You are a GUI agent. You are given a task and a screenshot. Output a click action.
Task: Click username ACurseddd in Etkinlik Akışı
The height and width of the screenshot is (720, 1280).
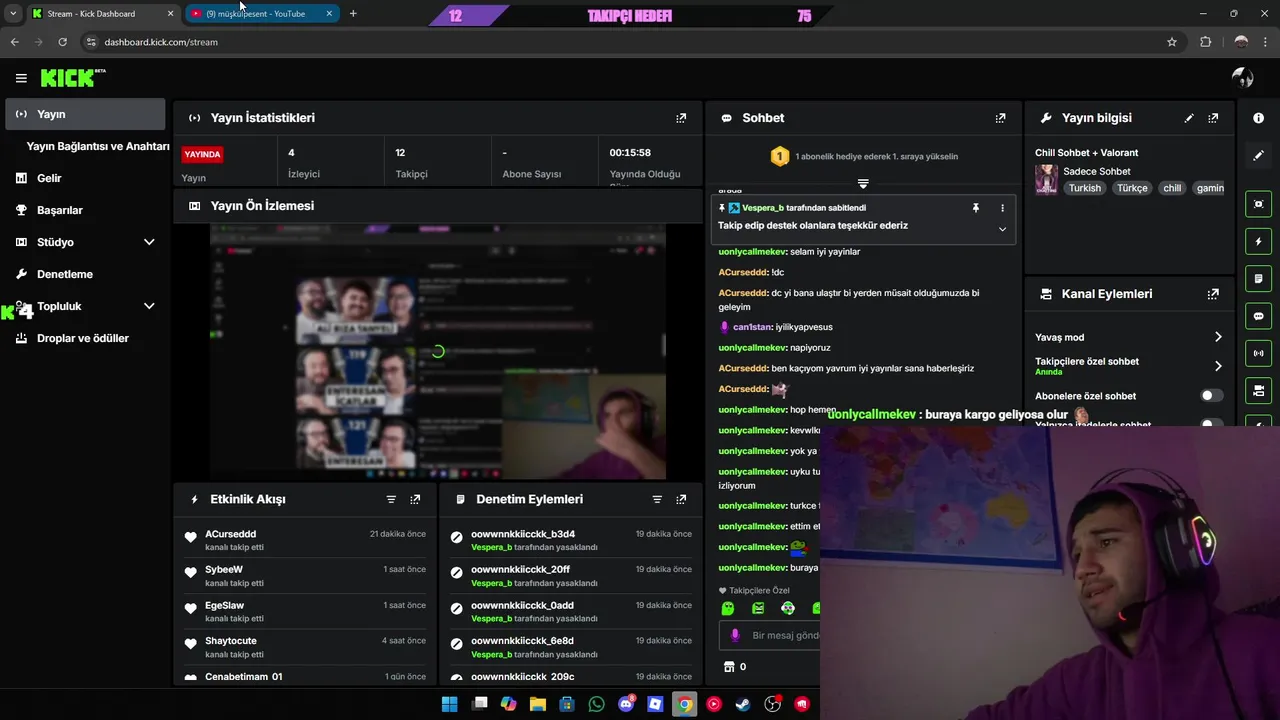(230, 534)
